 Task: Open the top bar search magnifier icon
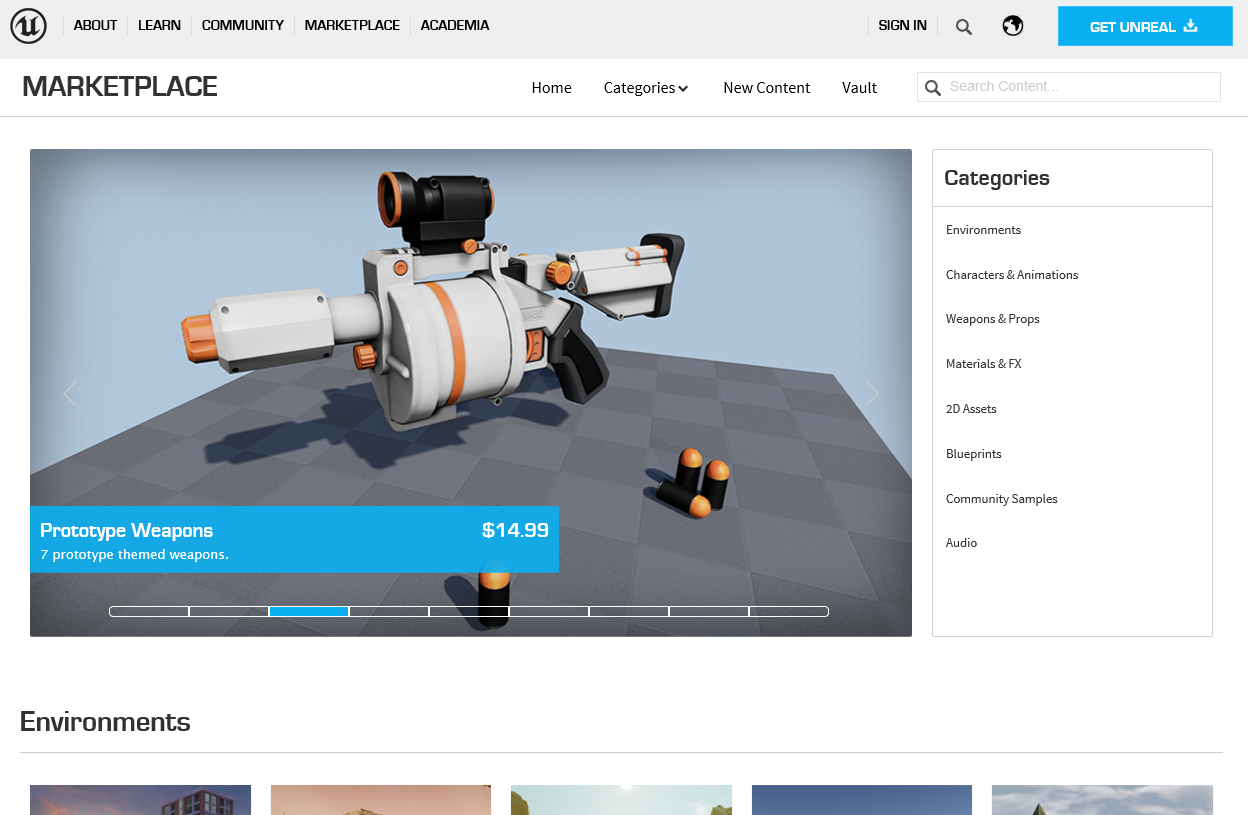tap(963, 27)
